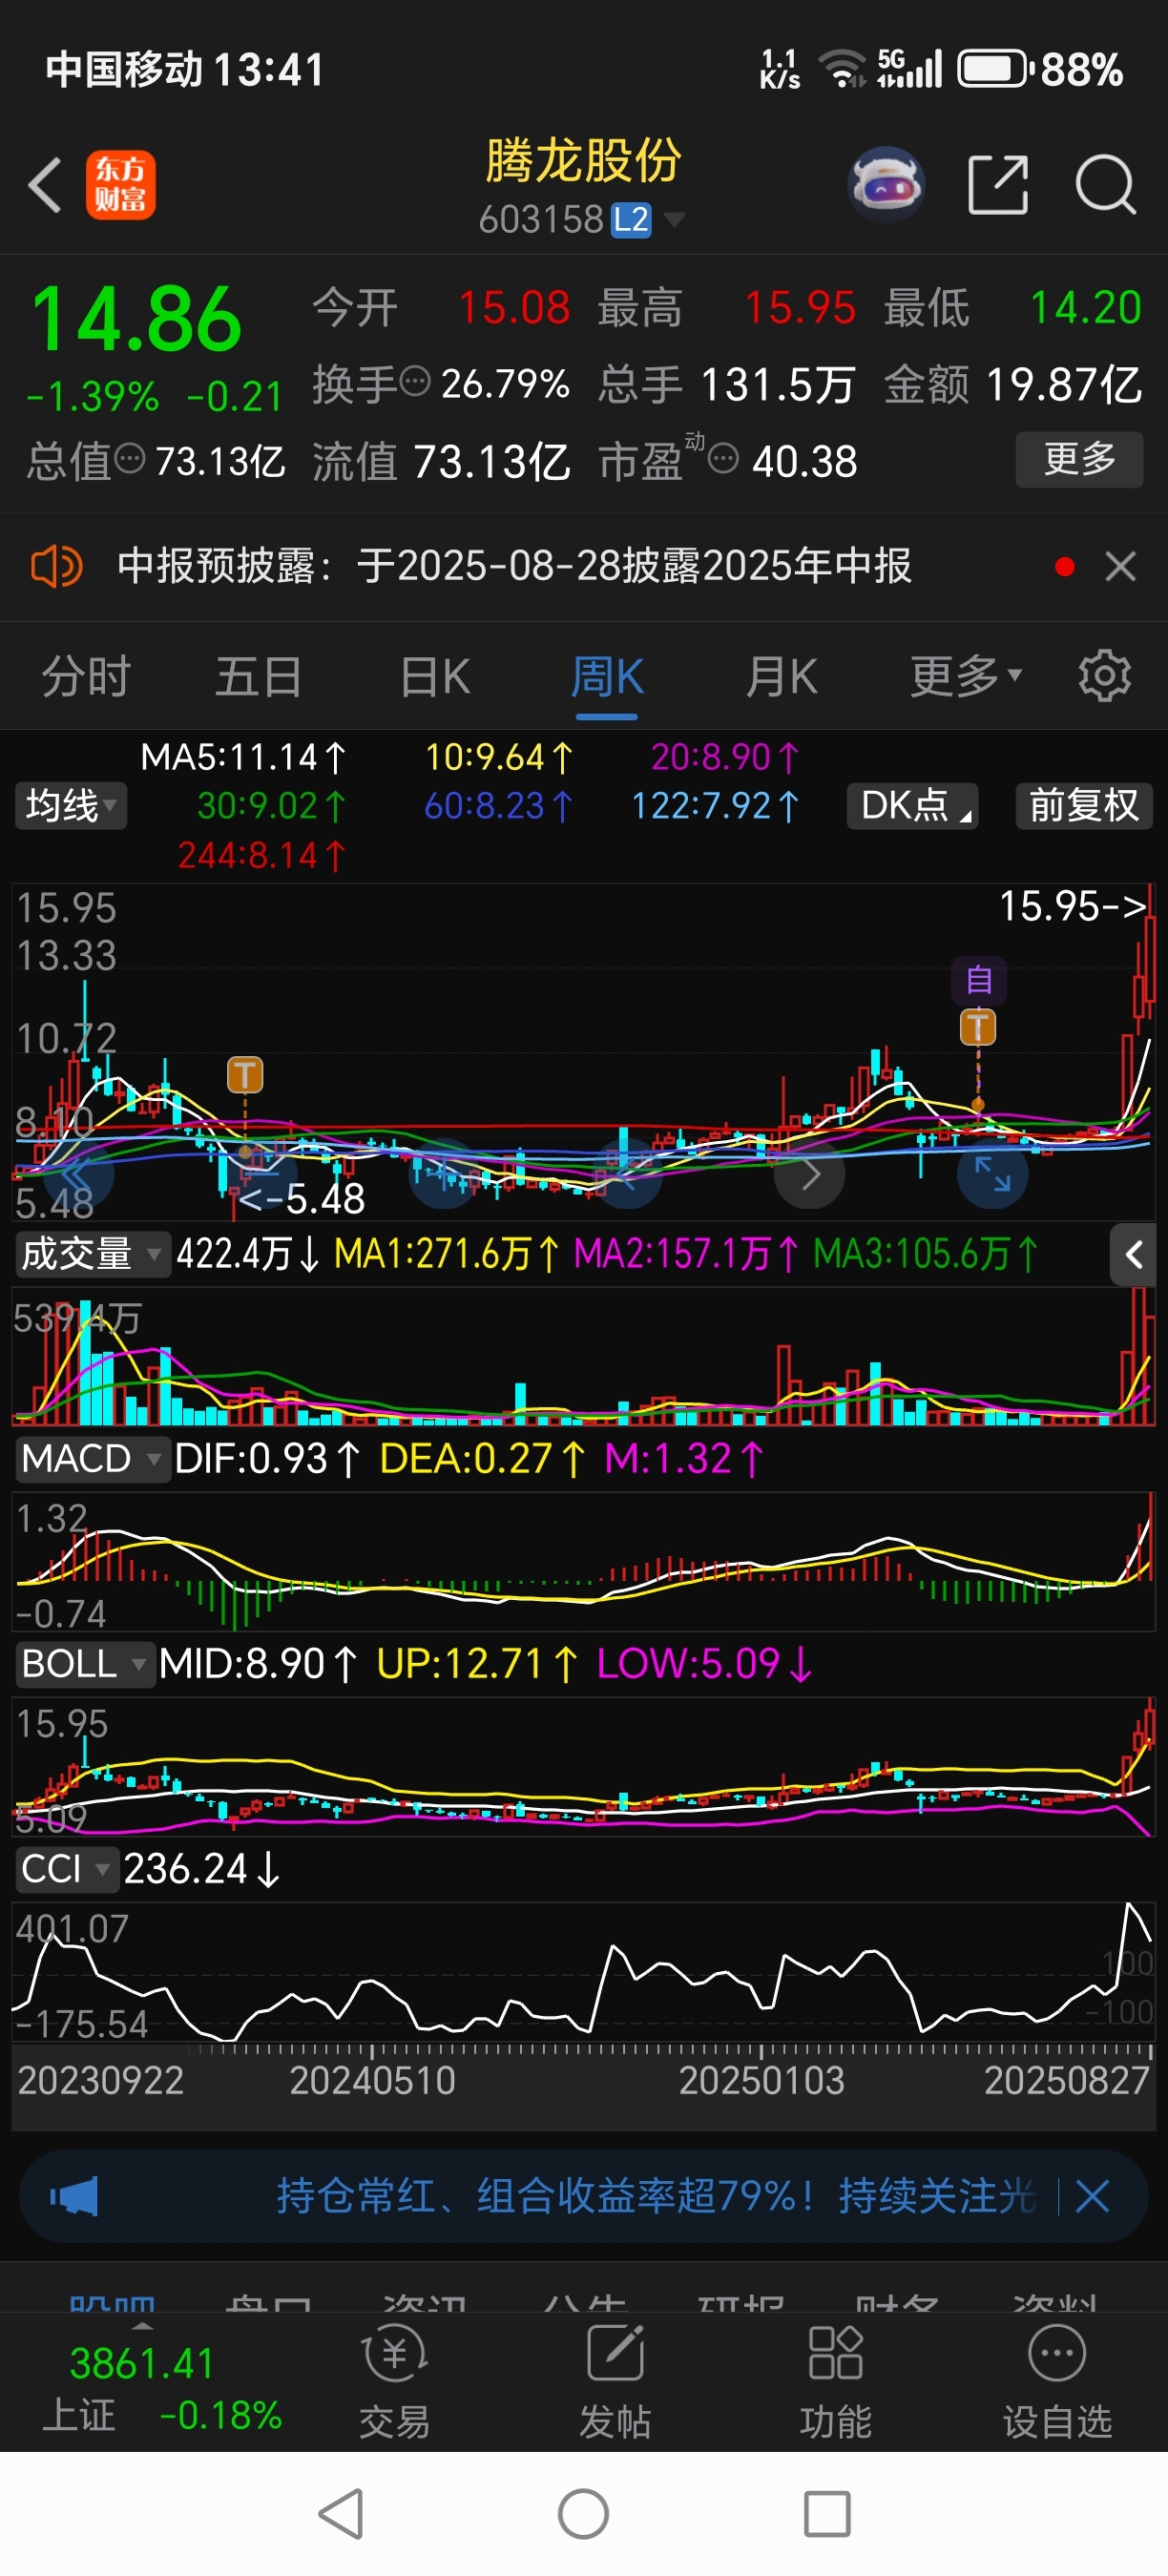
Task: Tap the orange T marker below 自
Action: (978, 1026)
